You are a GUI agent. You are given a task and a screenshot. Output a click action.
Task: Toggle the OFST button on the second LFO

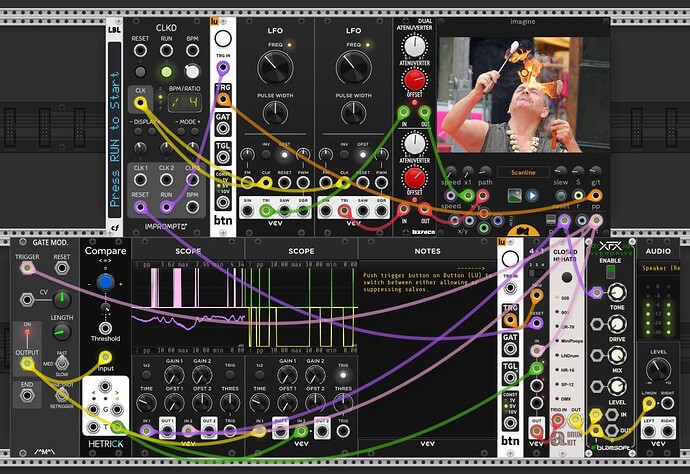pyautogui.click(x=363, y=154)
